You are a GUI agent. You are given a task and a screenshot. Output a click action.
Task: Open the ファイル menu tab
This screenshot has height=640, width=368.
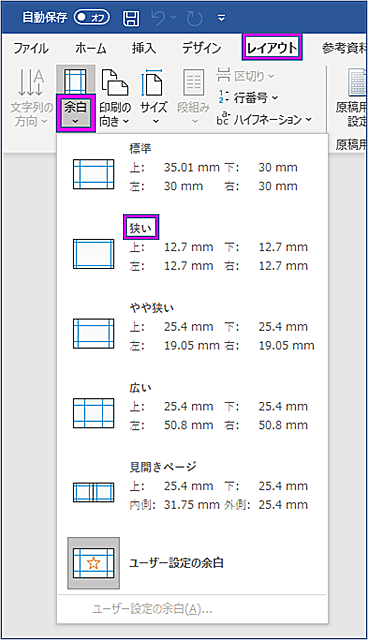31,48
